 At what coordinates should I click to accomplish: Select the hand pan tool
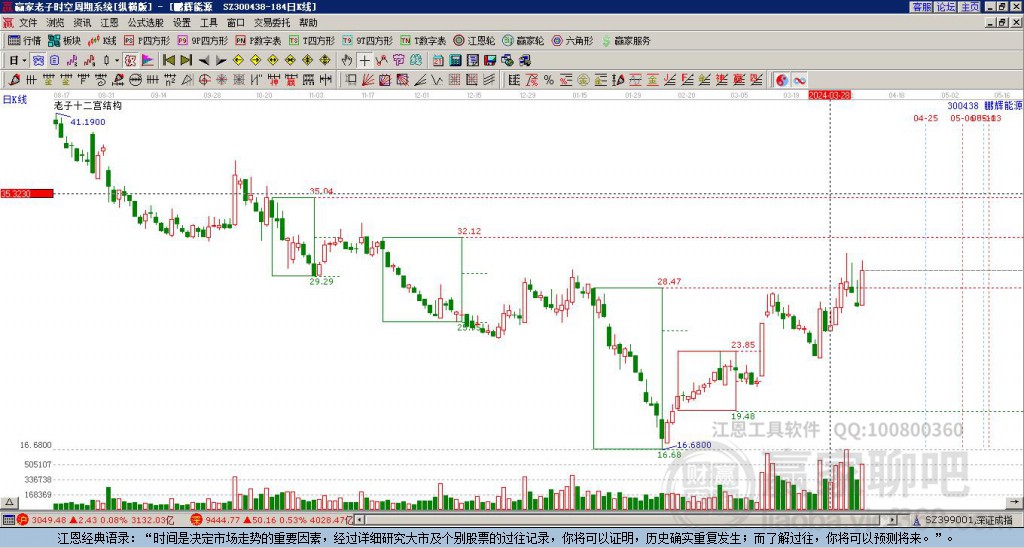tap(347, 60)
